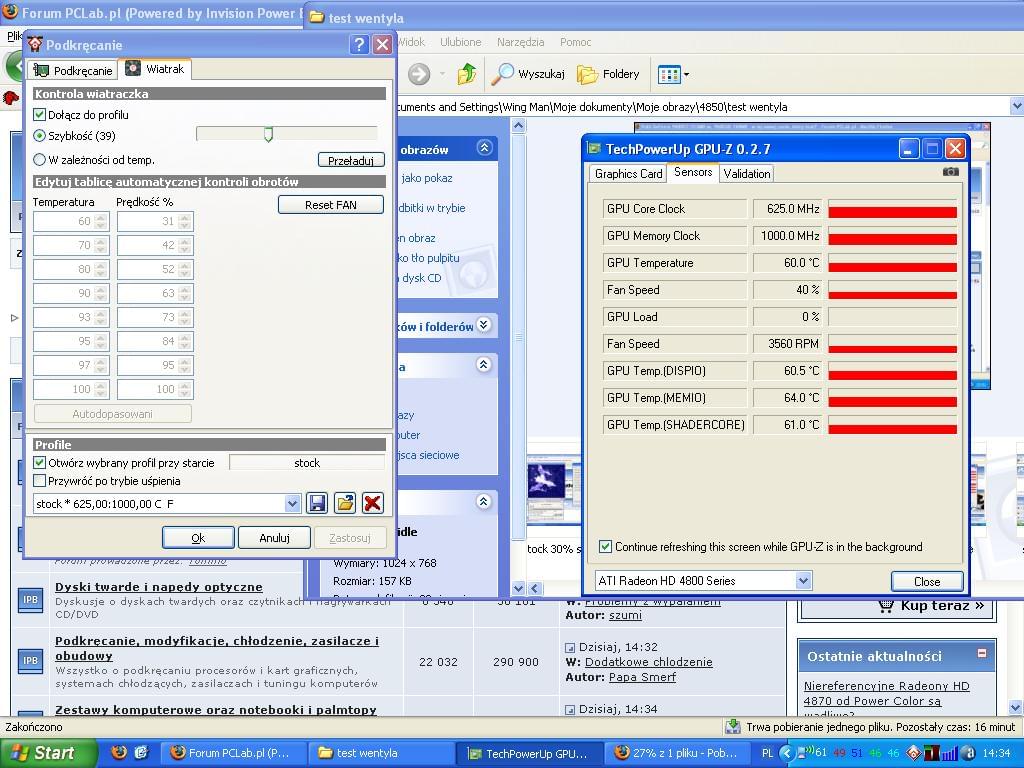Open the help question mark in Podkręcanie

359,45
